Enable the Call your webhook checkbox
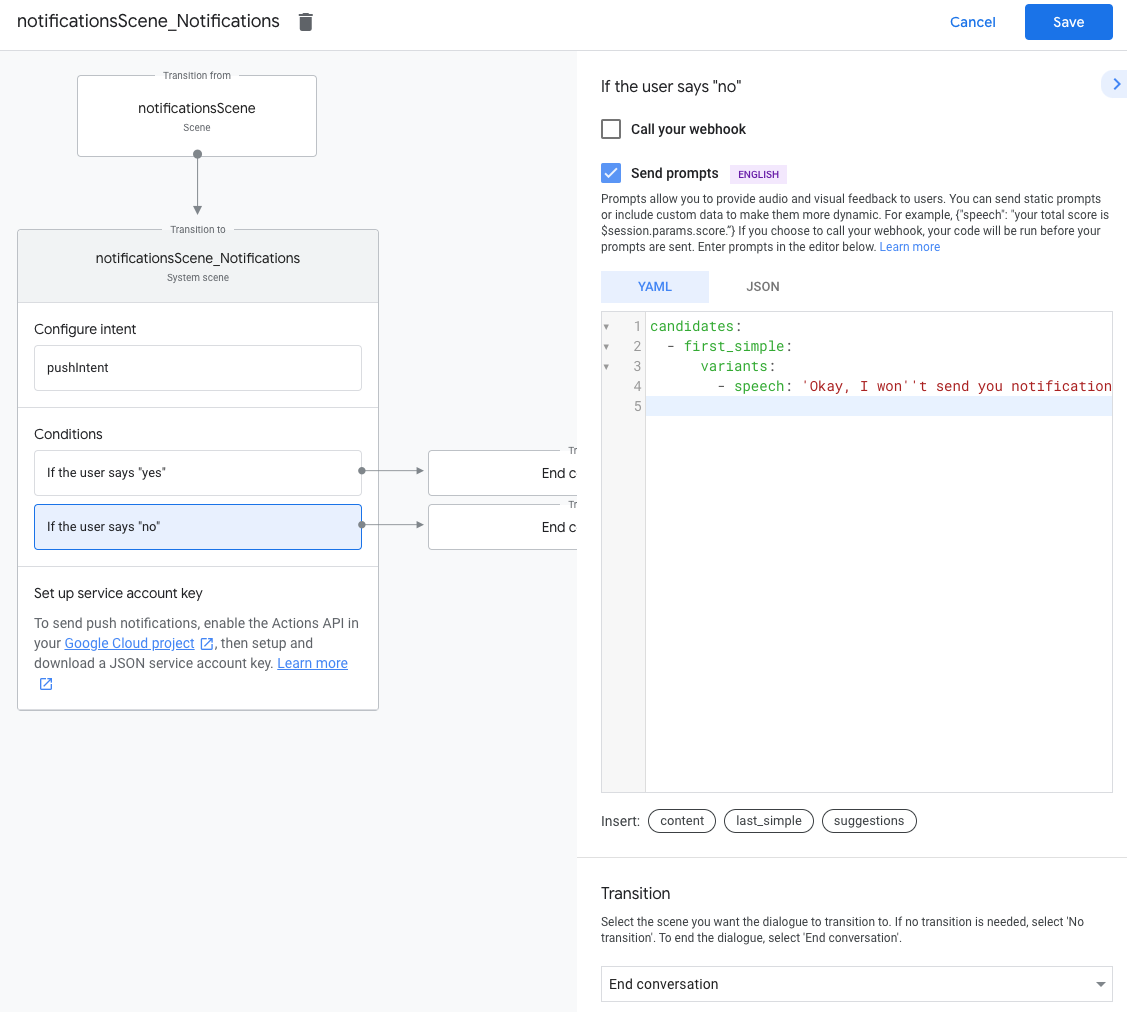1127x1012 pixels. 611,129
